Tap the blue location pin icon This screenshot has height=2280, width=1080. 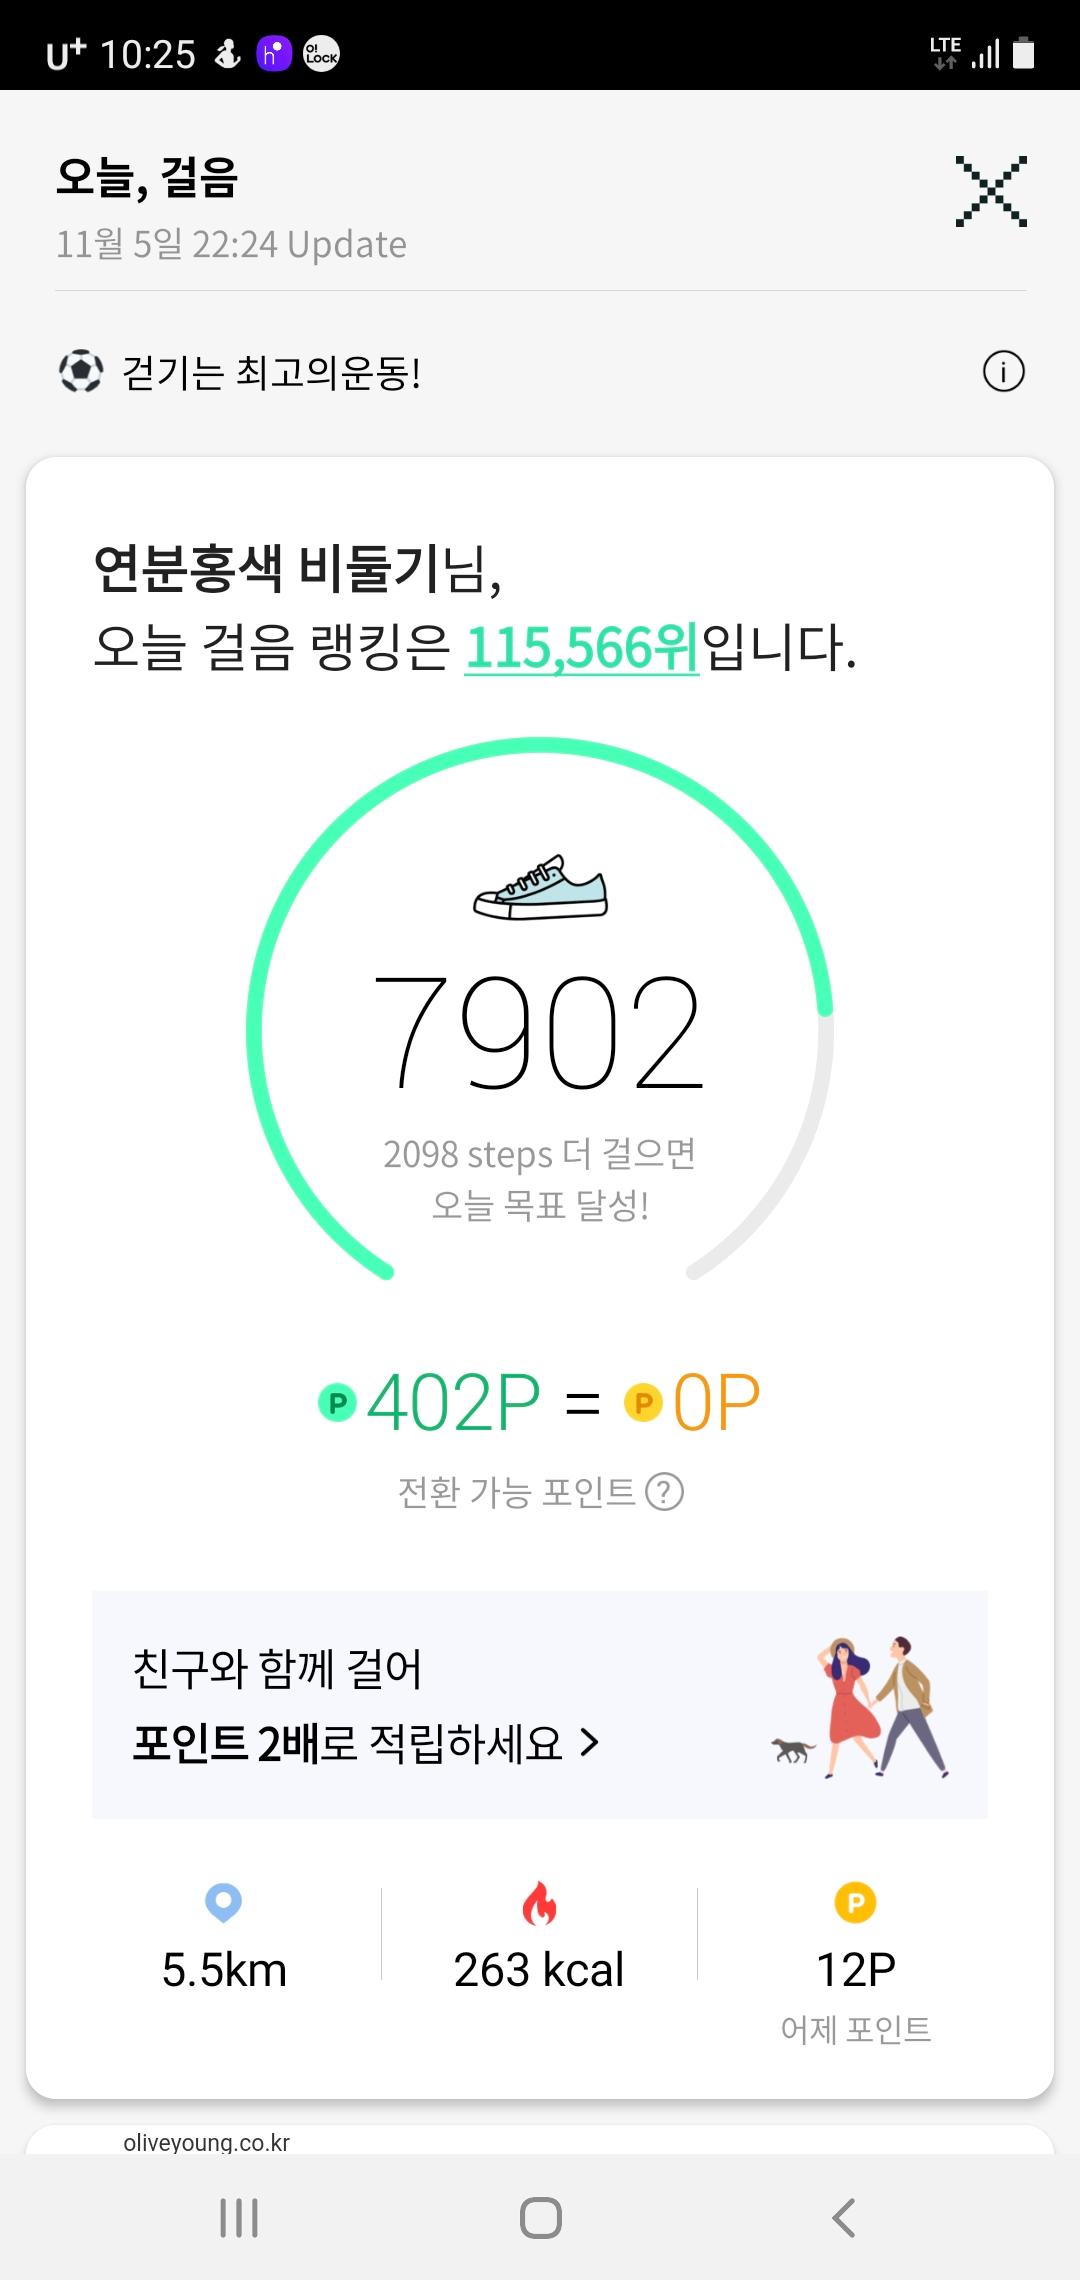tap(223, 1902)
